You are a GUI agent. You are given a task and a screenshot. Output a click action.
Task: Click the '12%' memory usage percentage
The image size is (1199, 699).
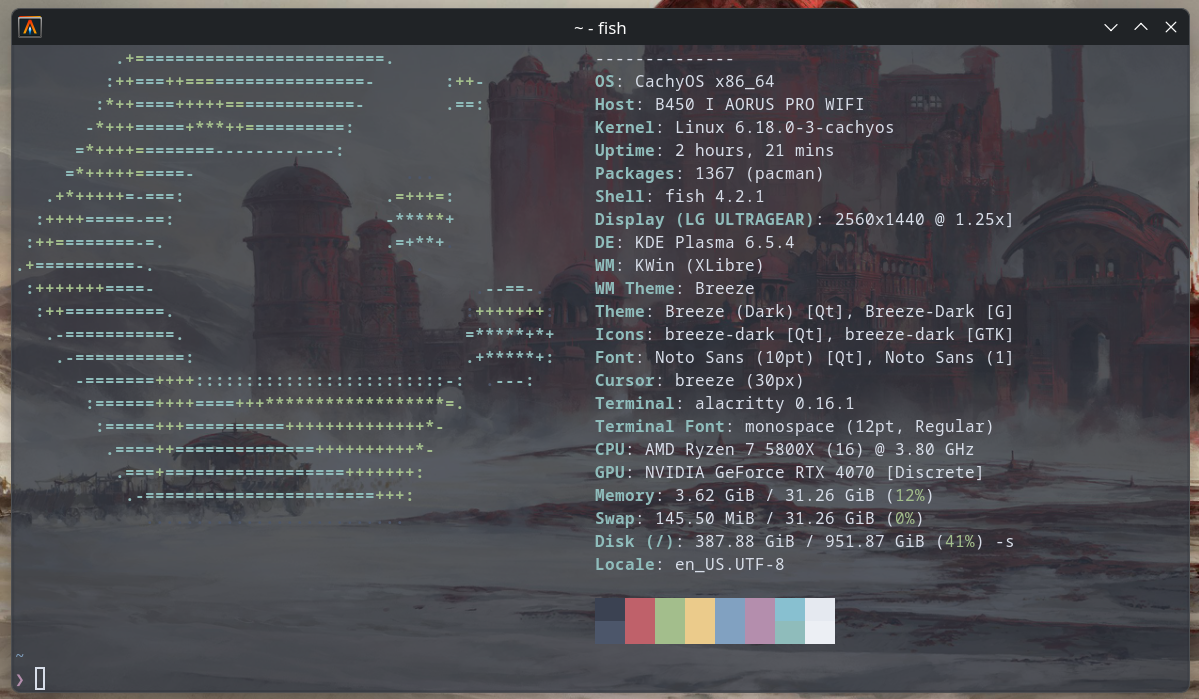tap(909, 496)
